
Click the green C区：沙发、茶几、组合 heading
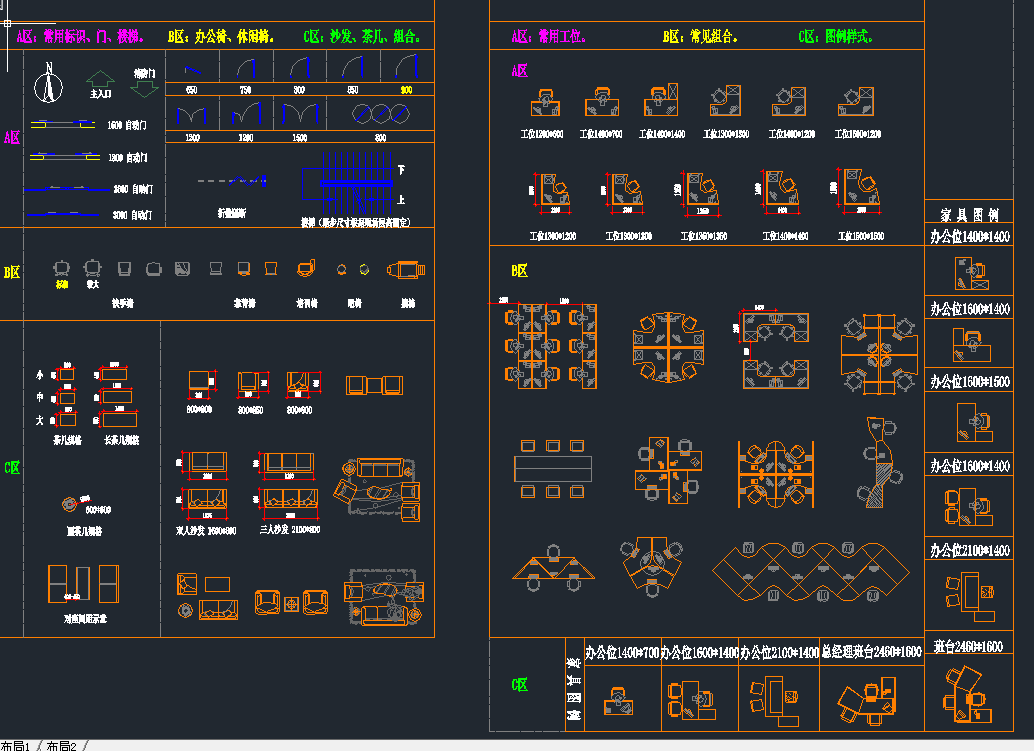coord(361,36)
